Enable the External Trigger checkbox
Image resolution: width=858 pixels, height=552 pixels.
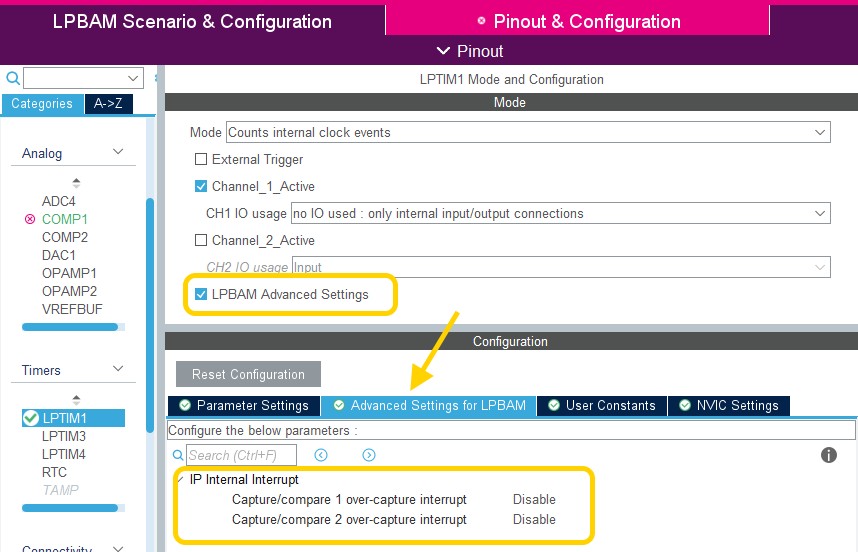click(x=201, y=159)
